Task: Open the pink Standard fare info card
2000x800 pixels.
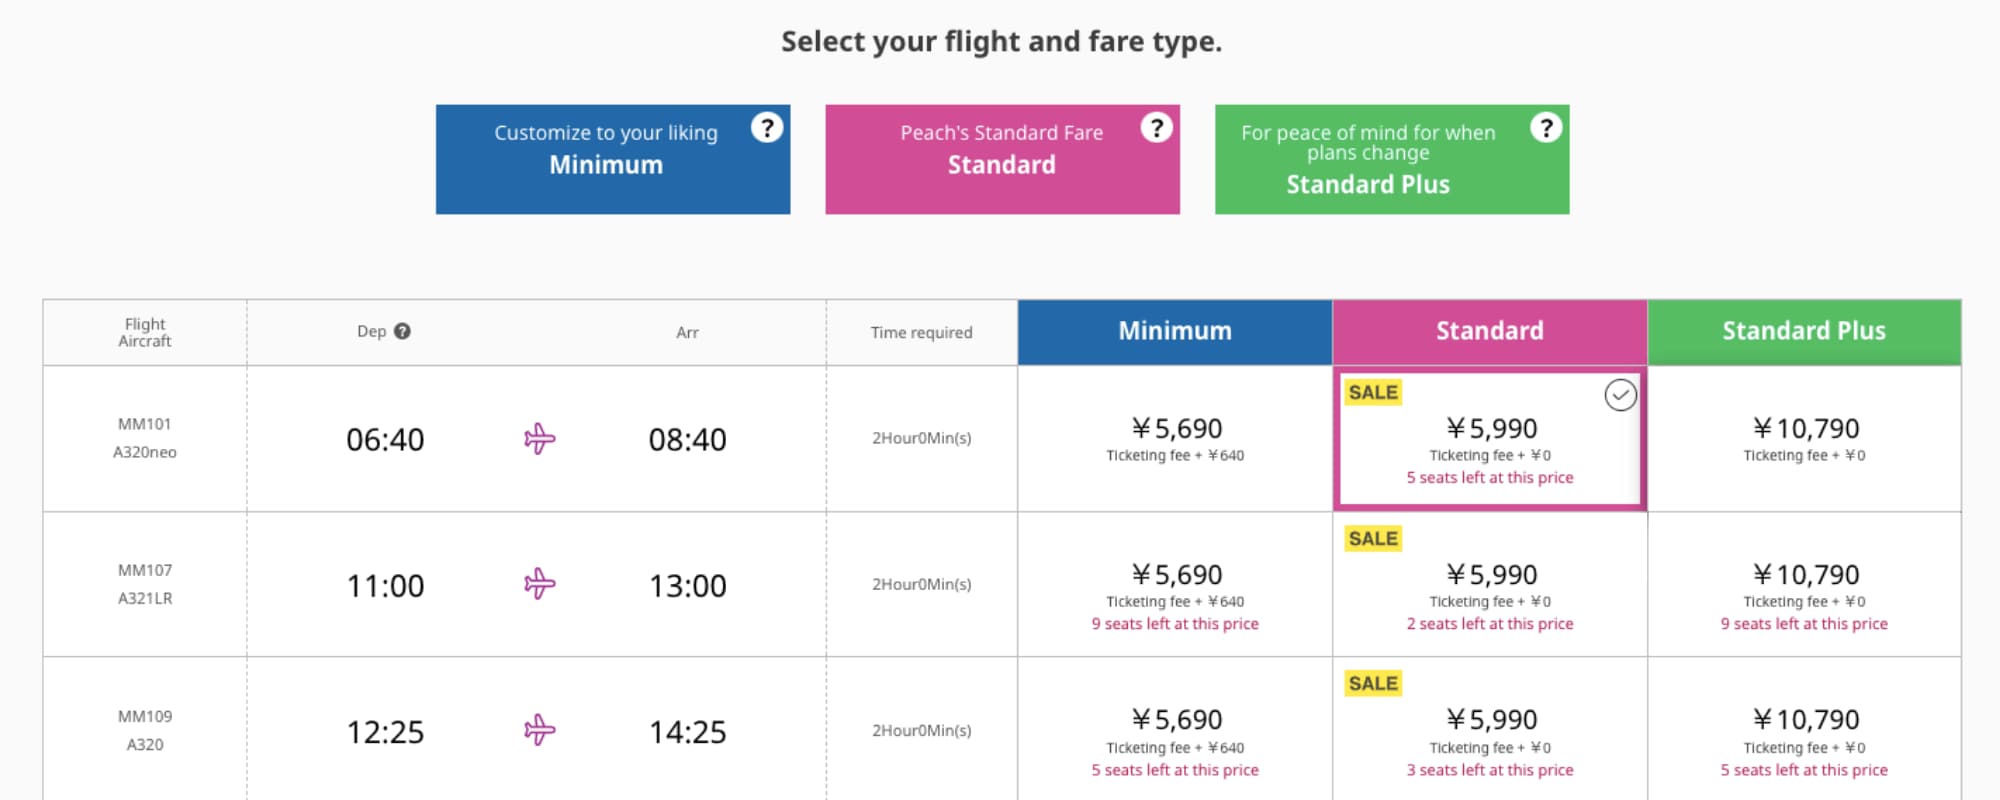Action: click(x=1002, y=160)
